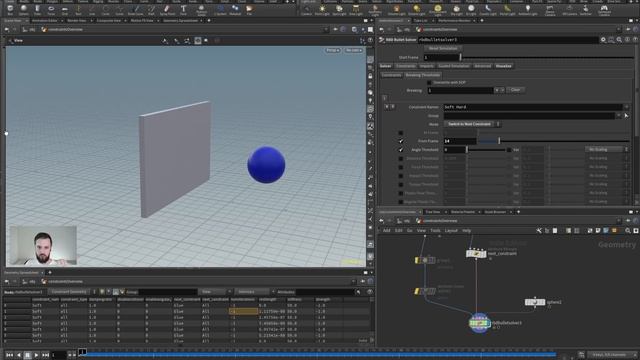Select the Tube shelf tool

(x=37, y=10)
